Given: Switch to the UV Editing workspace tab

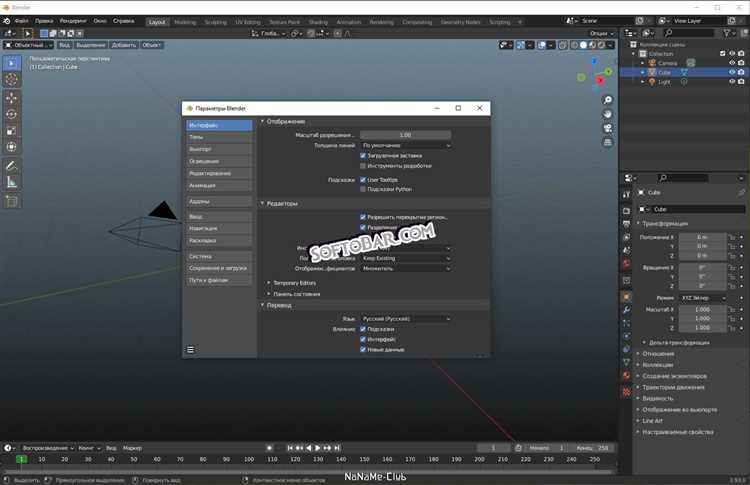Looking at the screenshot, I should coord(248,22).
